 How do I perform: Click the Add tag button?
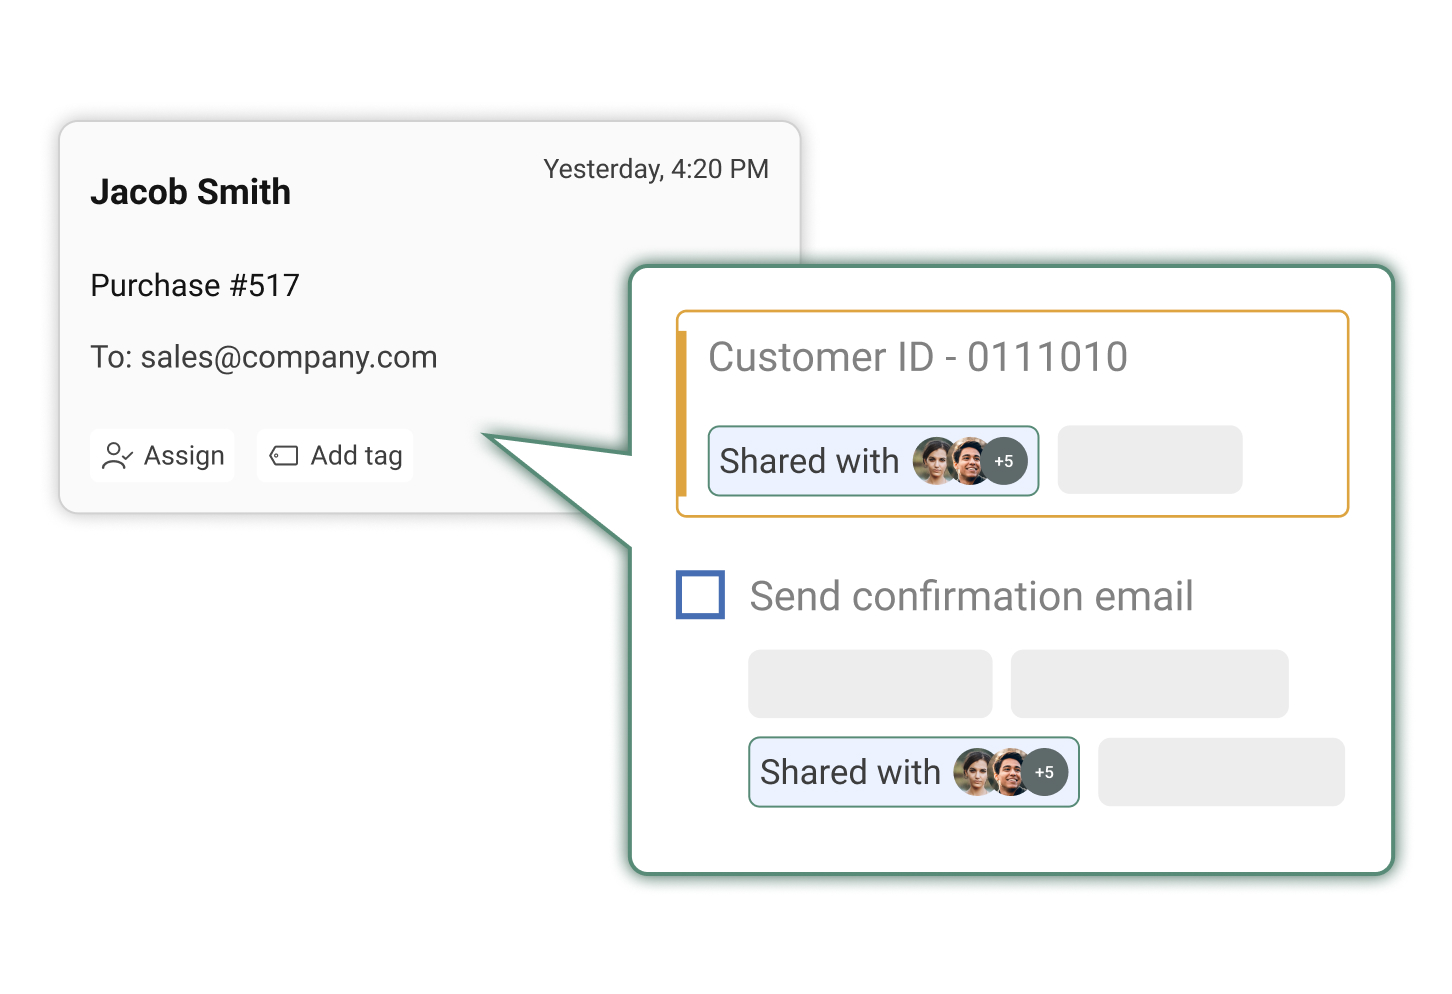tap(335, 456)
